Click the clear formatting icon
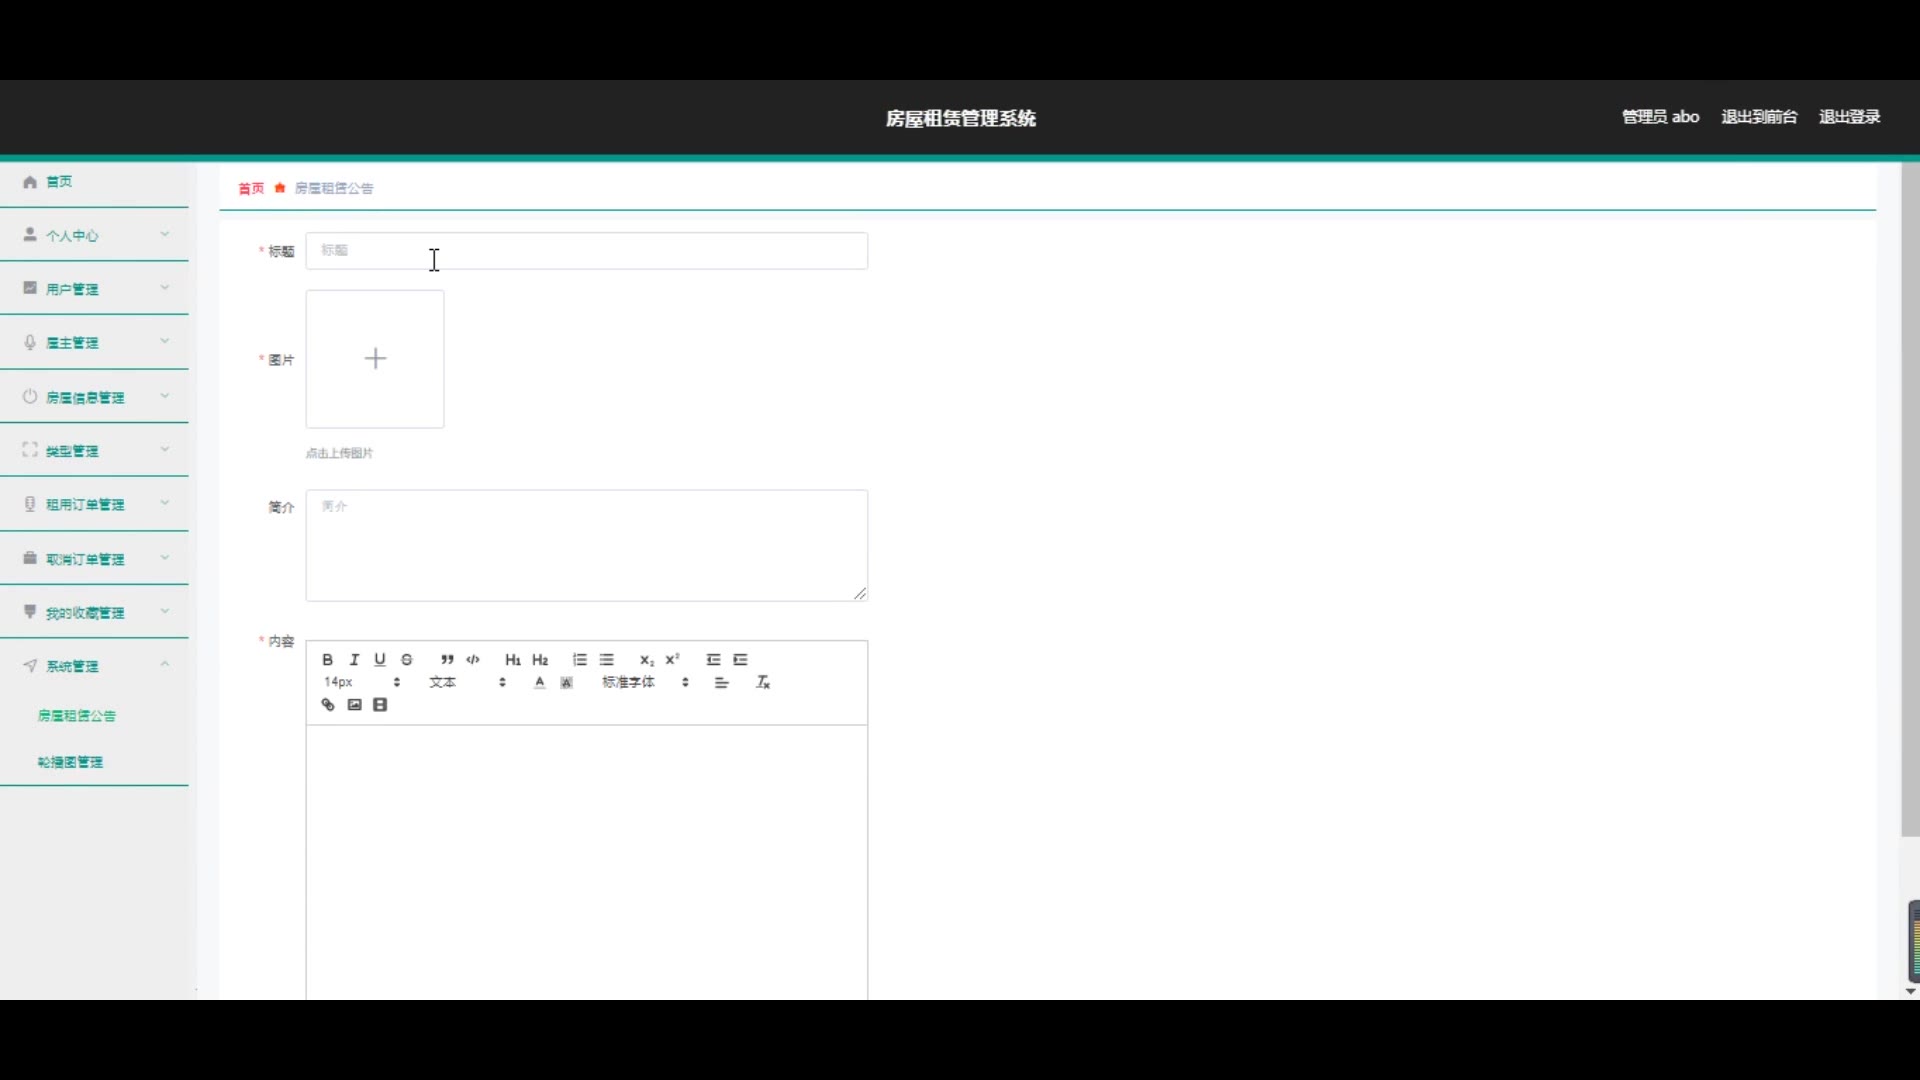This screenshot has height=1080, width=1920. (x=763, y=683)
